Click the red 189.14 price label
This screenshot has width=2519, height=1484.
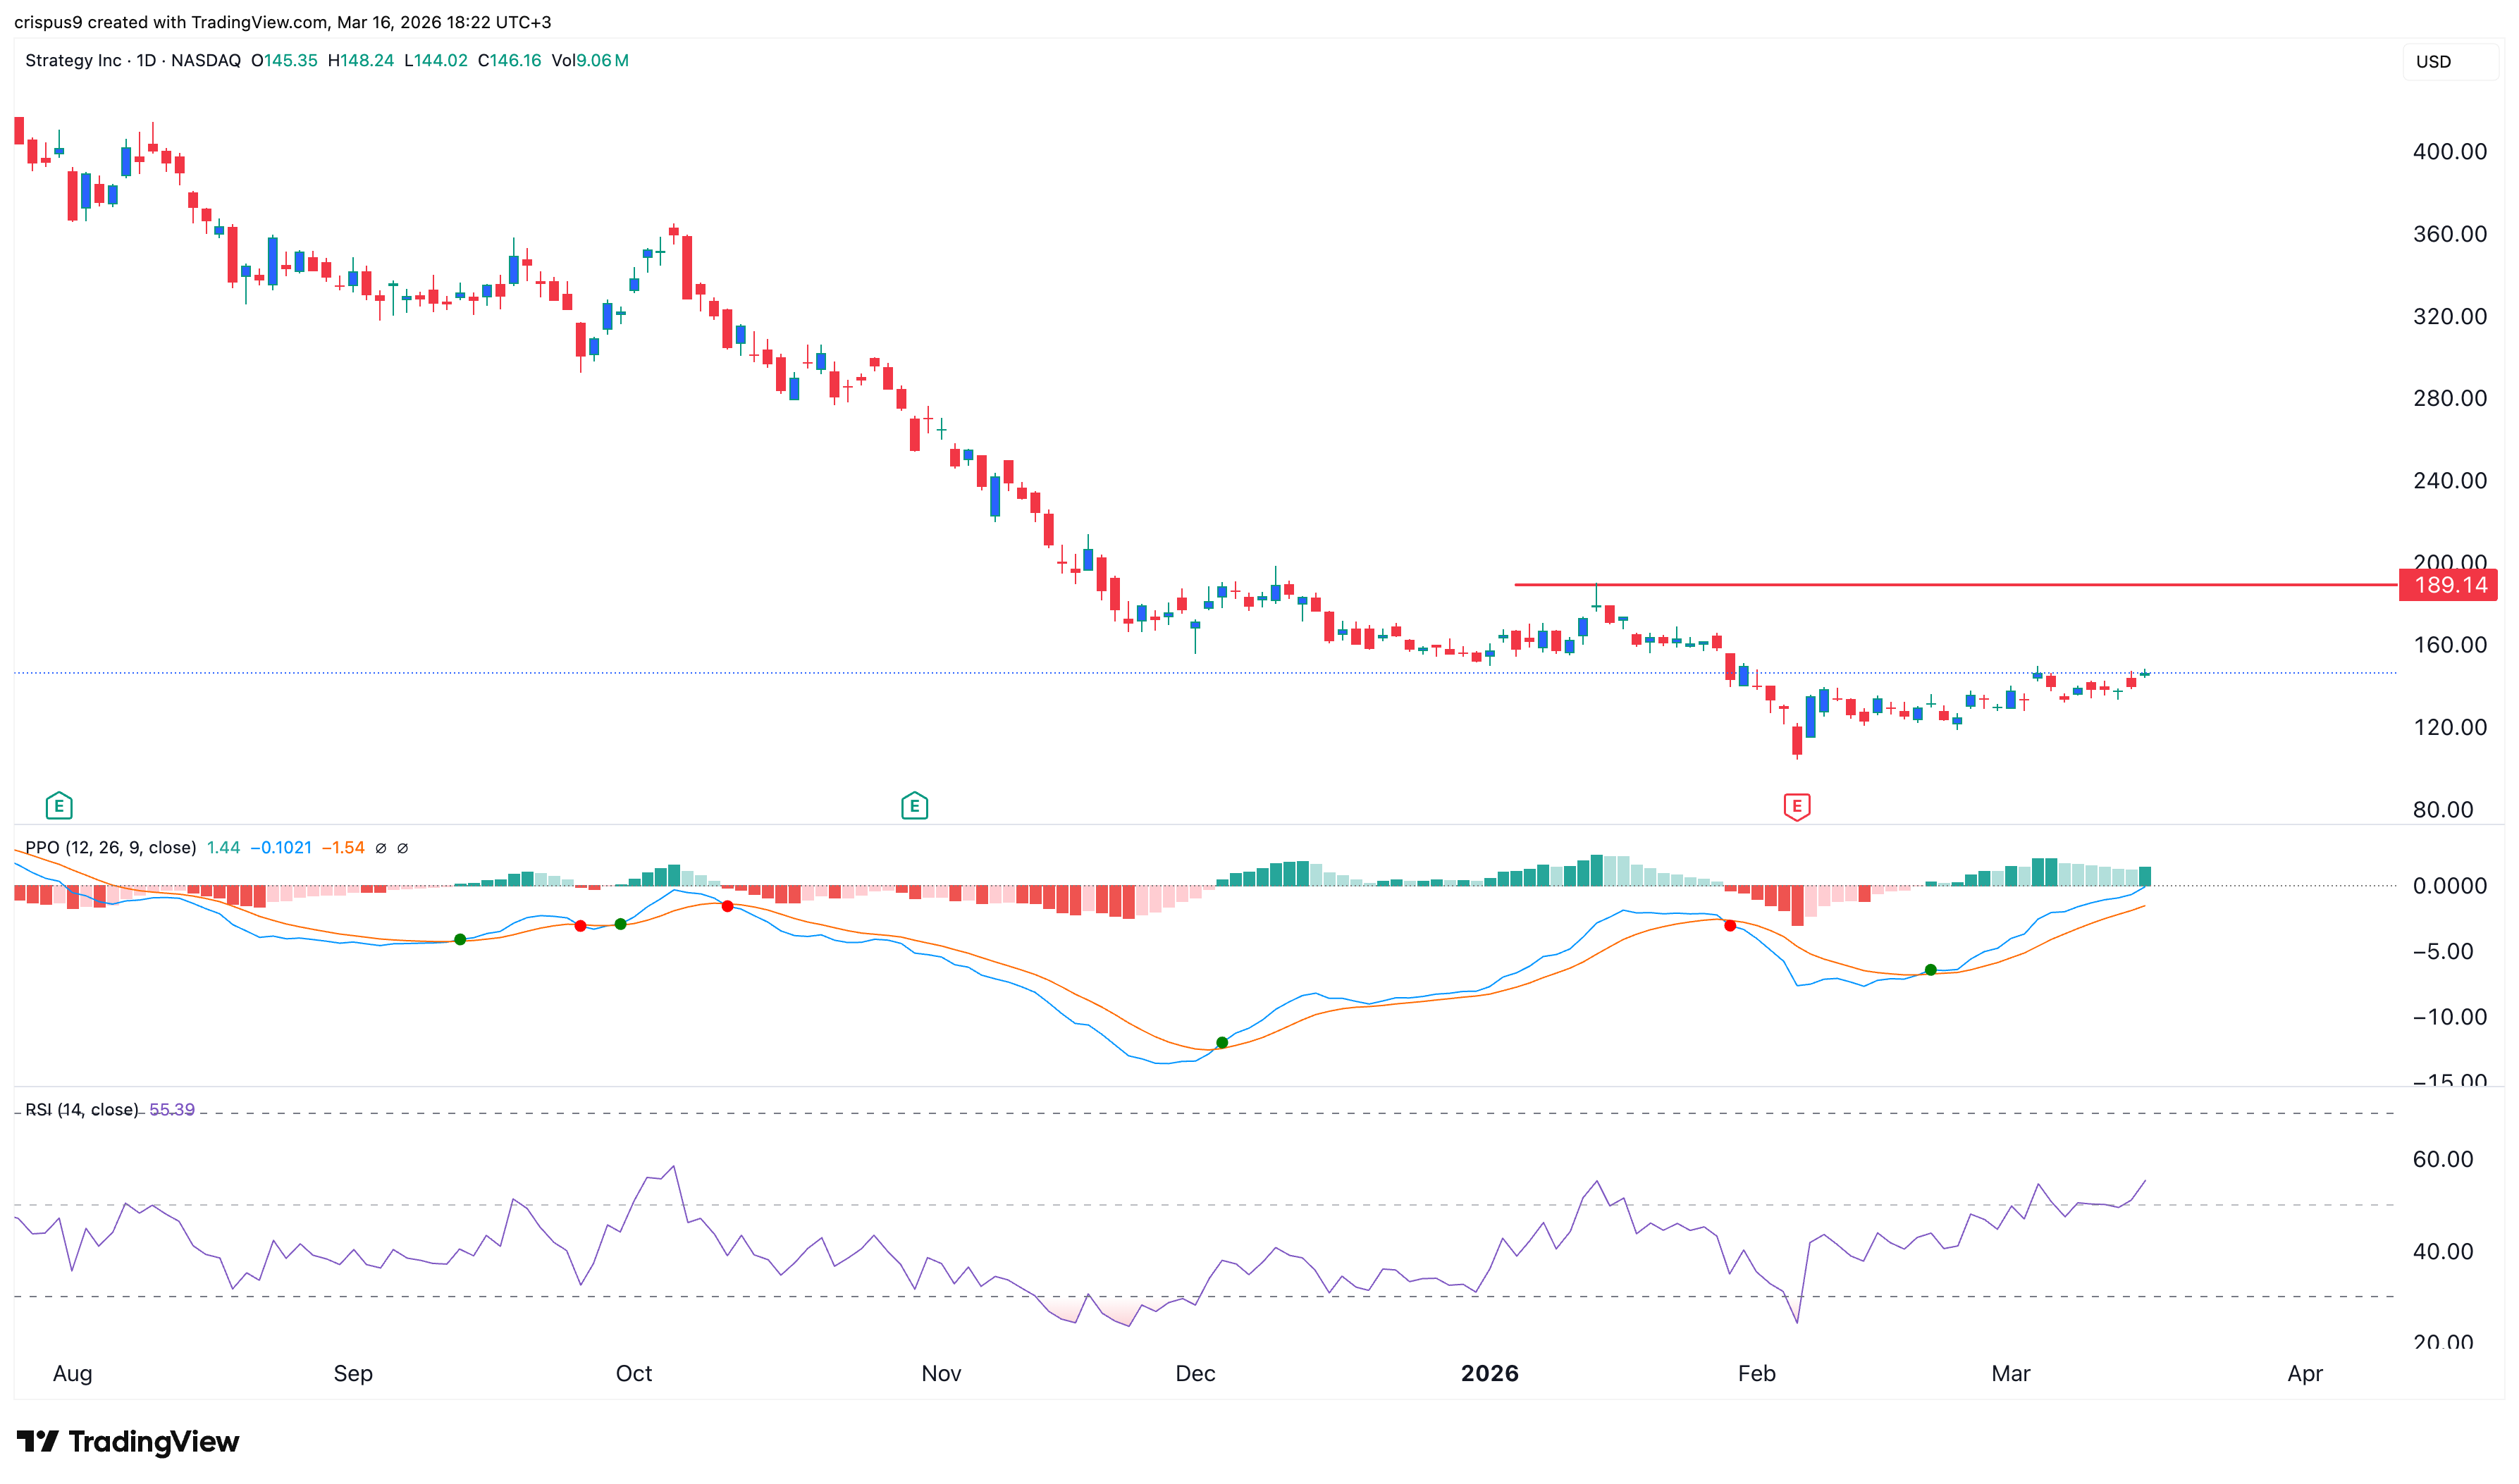pyautogui.click(x=2449, y=585)
